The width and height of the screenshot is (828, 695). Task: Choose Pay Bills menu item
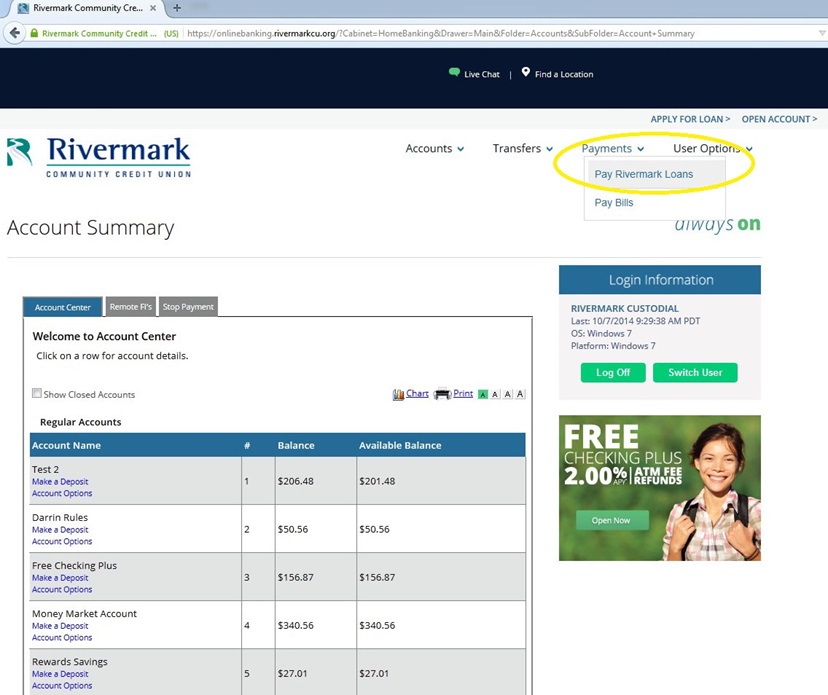pyautogui.click(x=614, y=203)
